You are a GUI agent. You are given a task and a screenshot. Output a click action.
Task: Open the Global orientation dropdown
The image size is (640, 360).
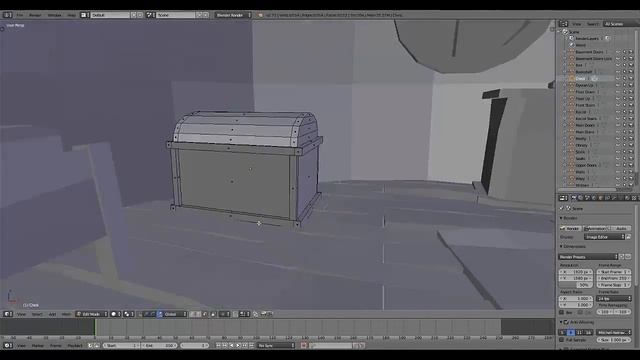(x=175, y=314)
